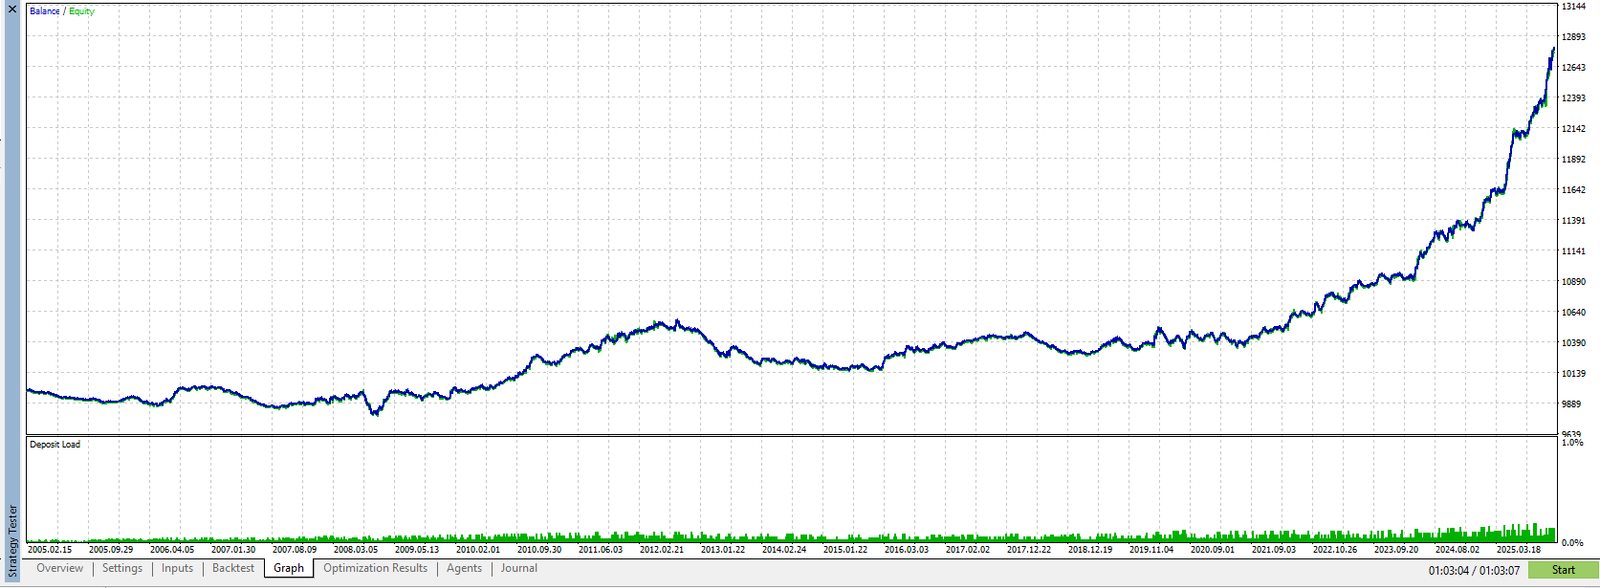The image size is (1600, 588).
Task: Click the 10890 axis value
Action: tap(1574, 282)
